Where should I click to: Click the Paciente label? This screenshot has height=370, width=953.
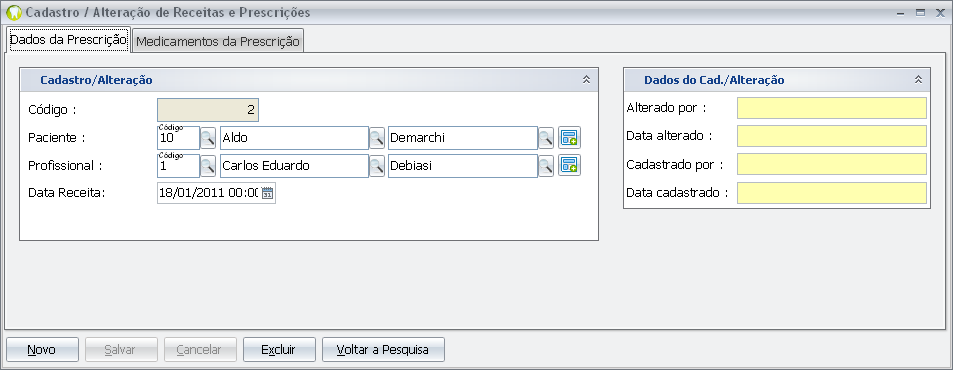tap(56, 138)
